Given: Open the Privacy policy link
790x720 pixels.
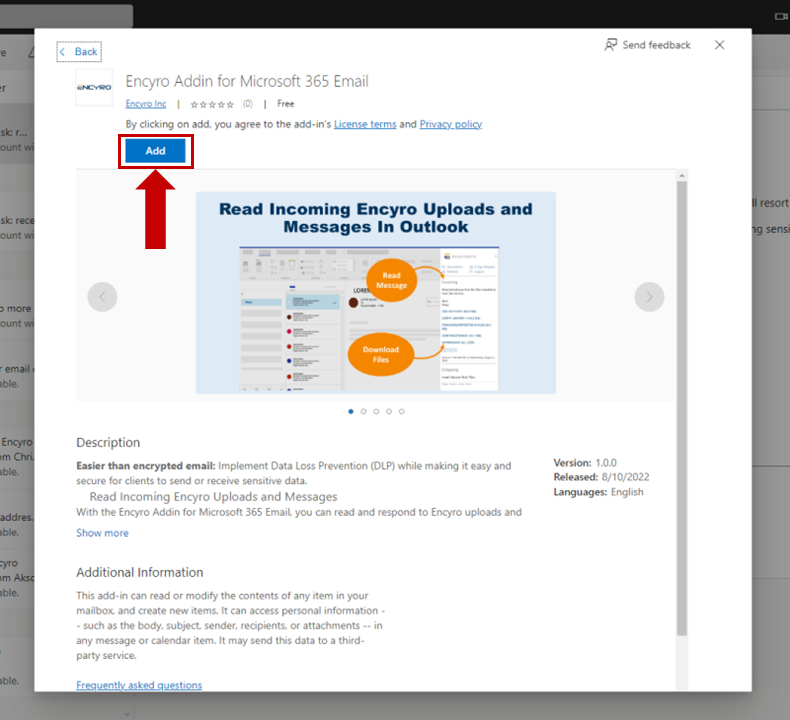Looking at the screenshot, I should tap(450, 124).
